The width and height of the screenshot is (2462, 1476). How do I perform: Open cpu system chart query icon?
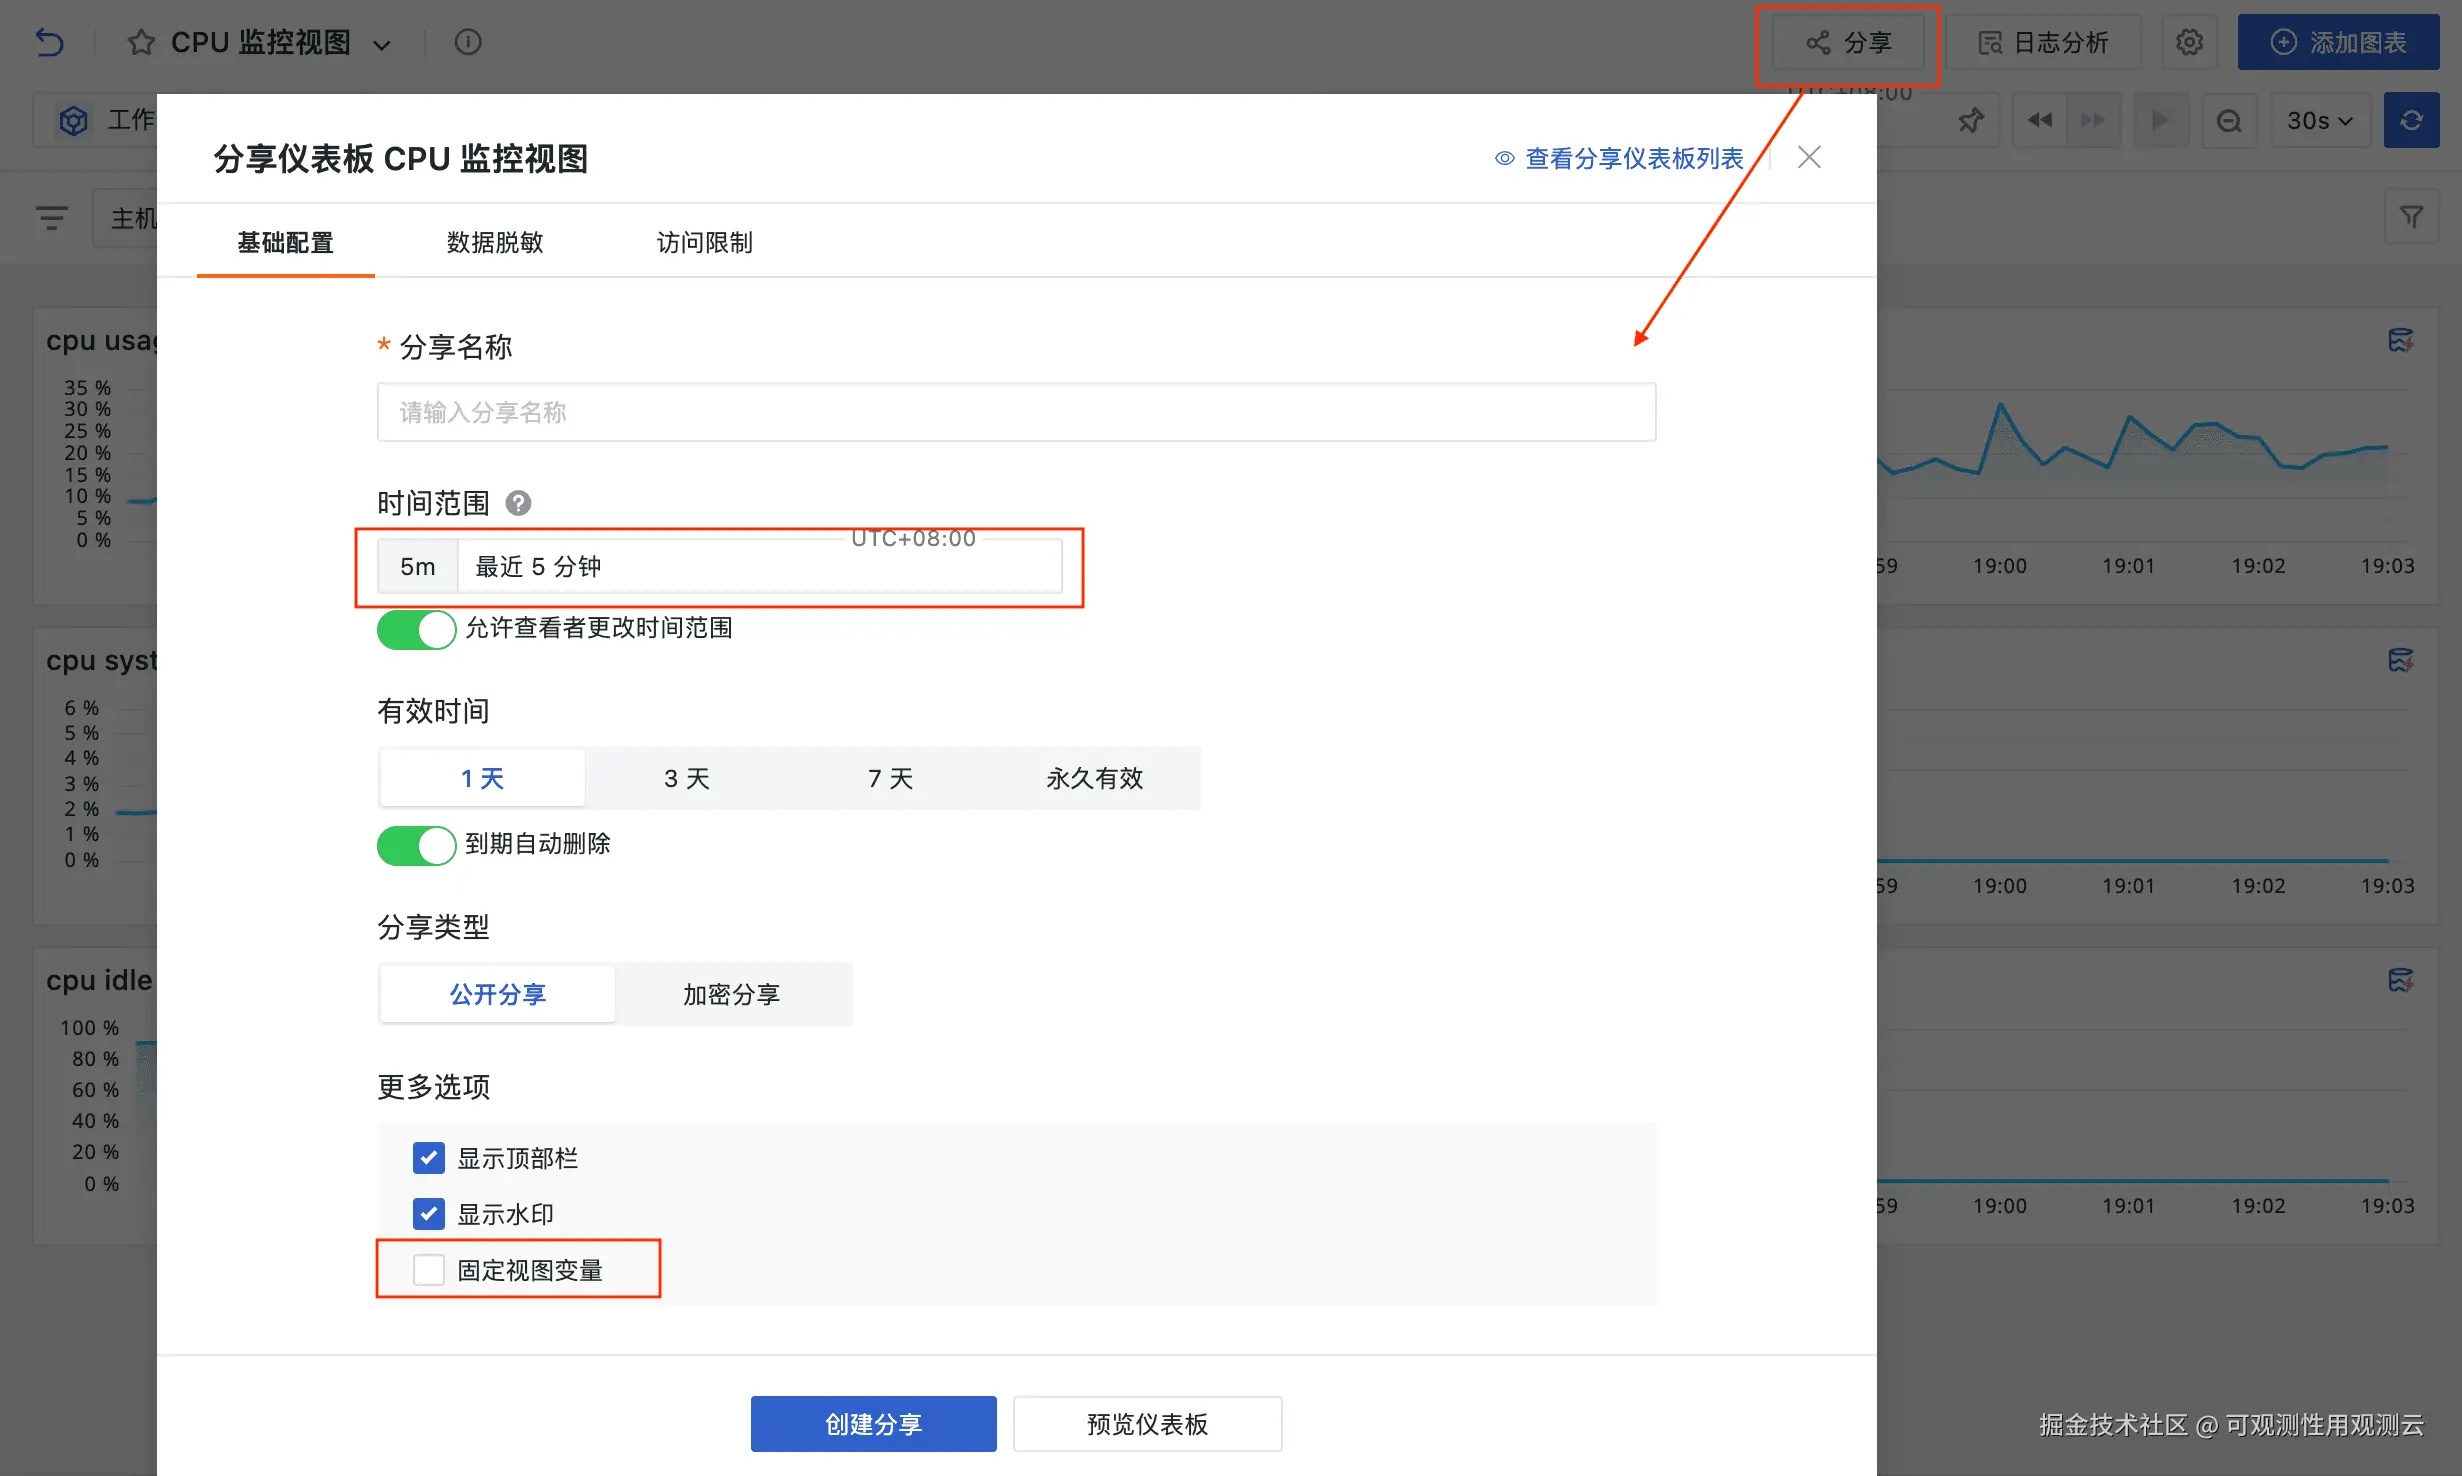[x=2400, y=660]
